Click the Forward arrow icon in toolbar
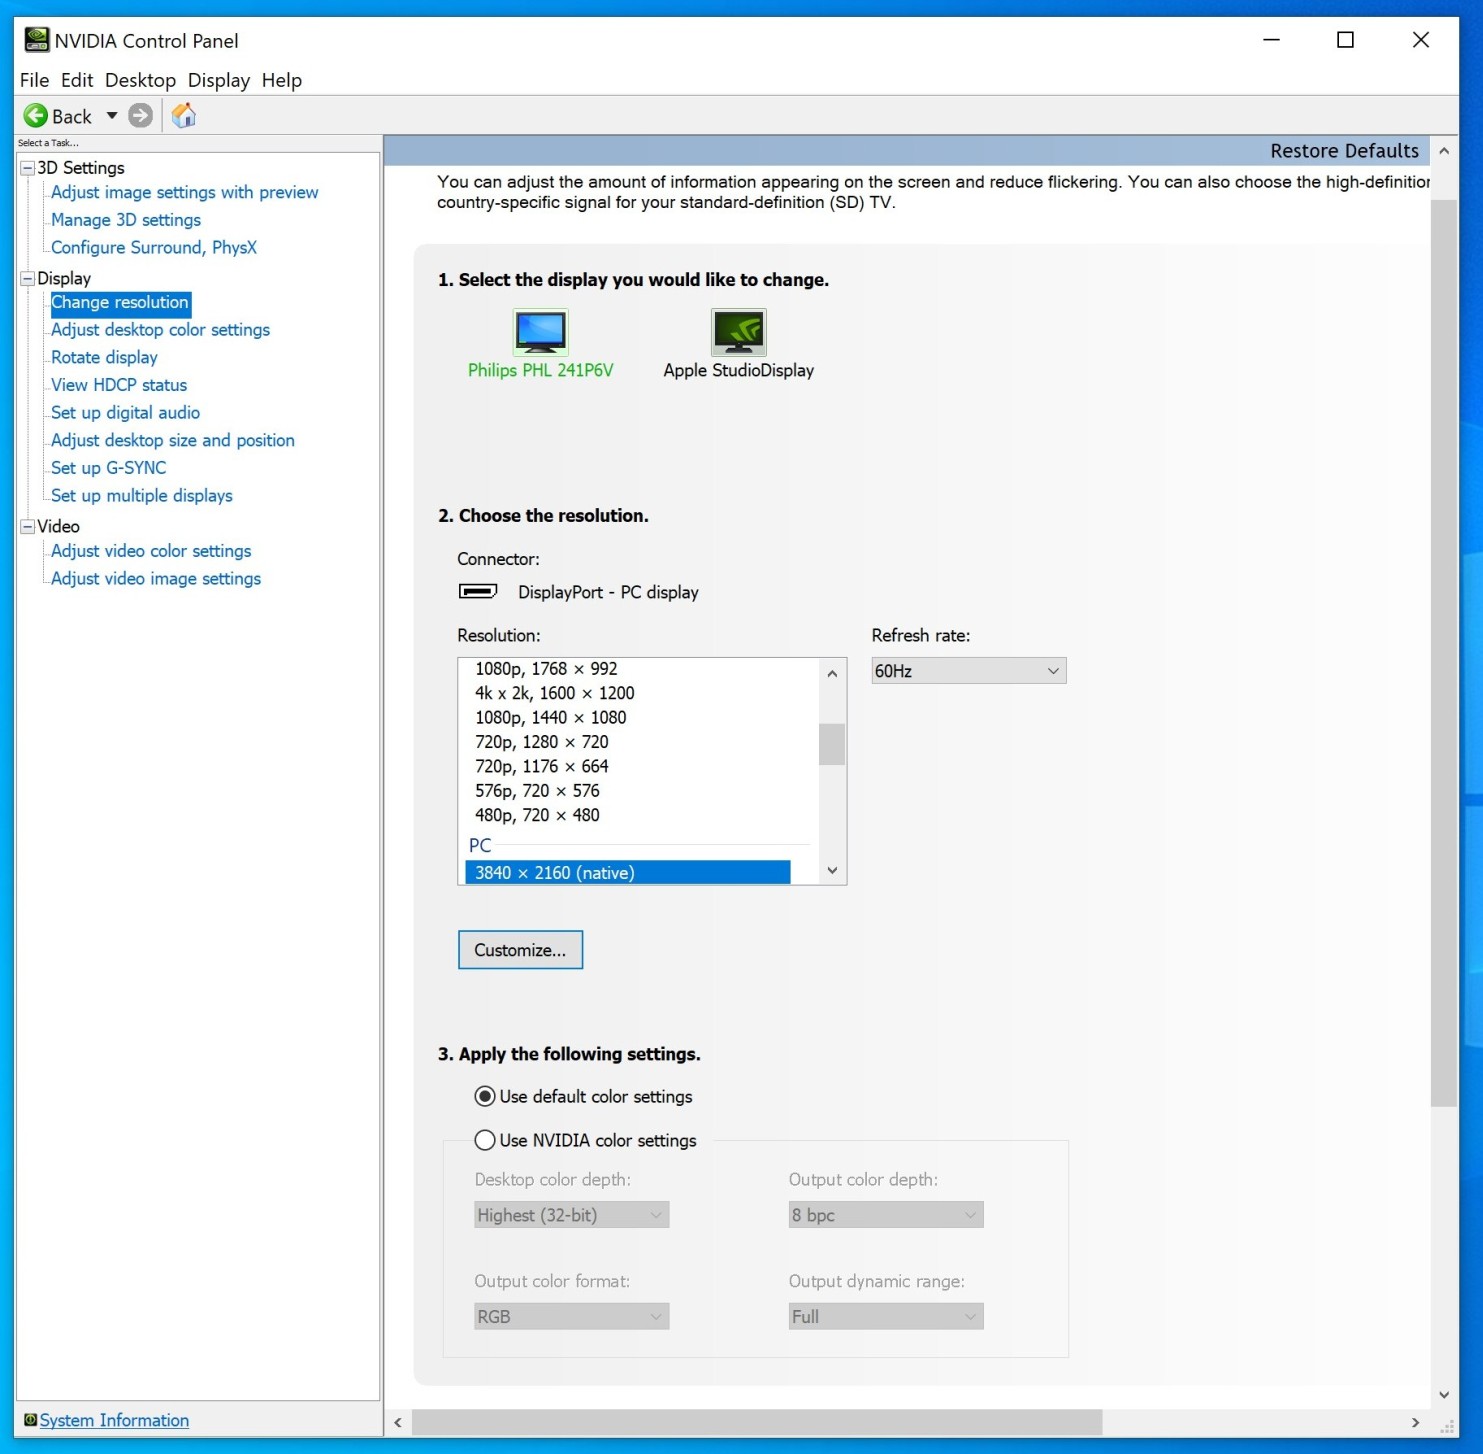This screenshot has height=1454, width=1483. (141, 116)
